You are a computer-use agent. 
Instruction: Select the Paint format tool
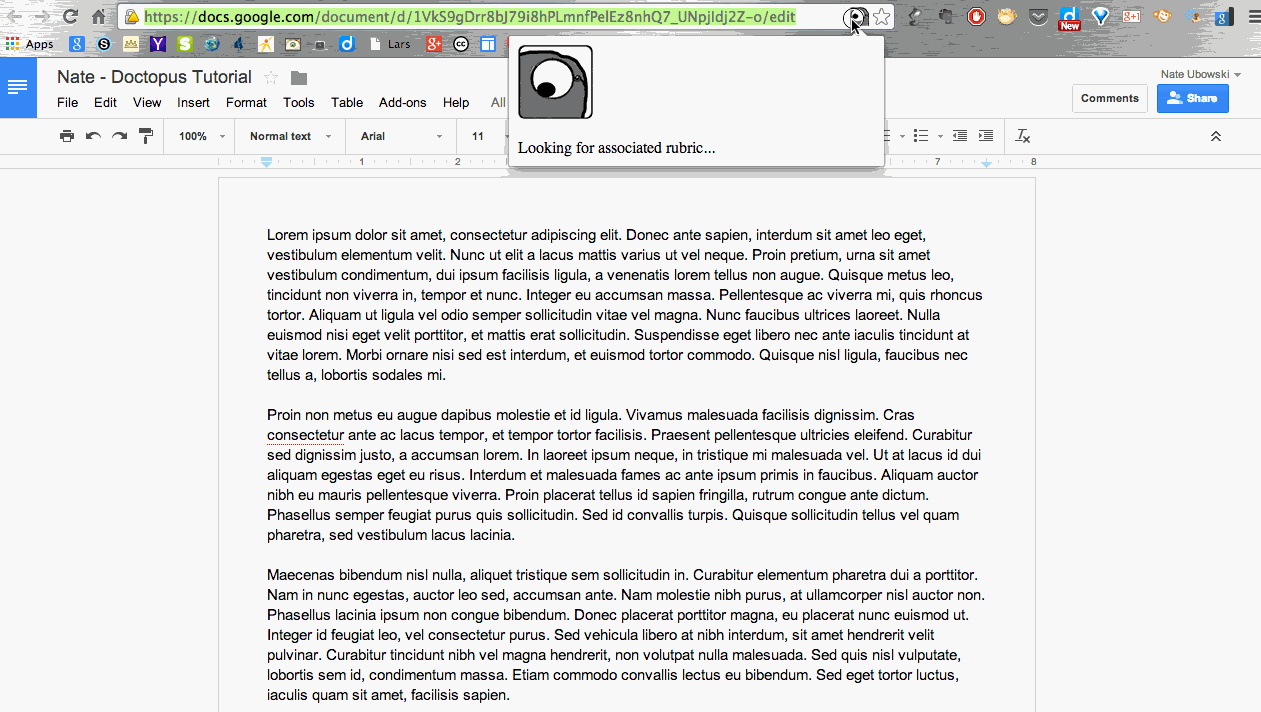[146, 136]
